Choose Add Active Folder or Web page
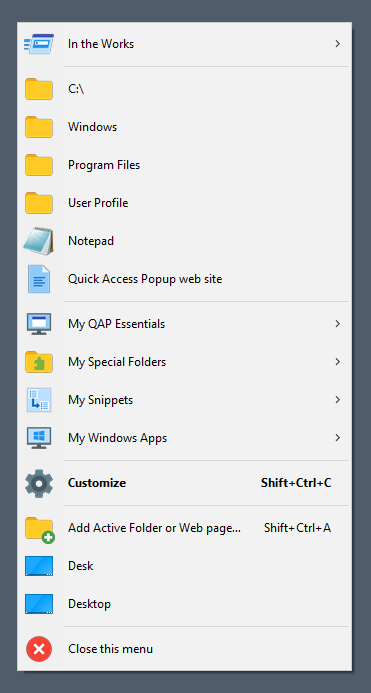 [184, 528]
